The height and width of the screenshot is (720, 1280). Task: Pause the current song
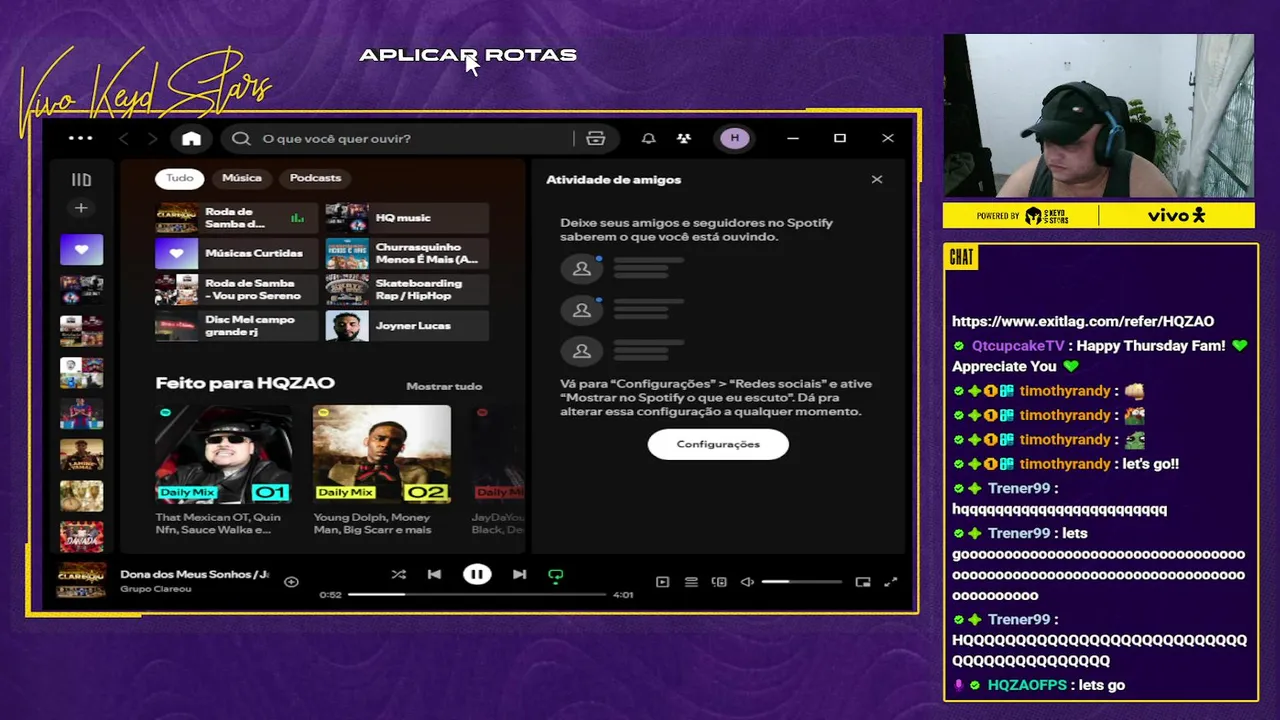[x=477, y=575]
